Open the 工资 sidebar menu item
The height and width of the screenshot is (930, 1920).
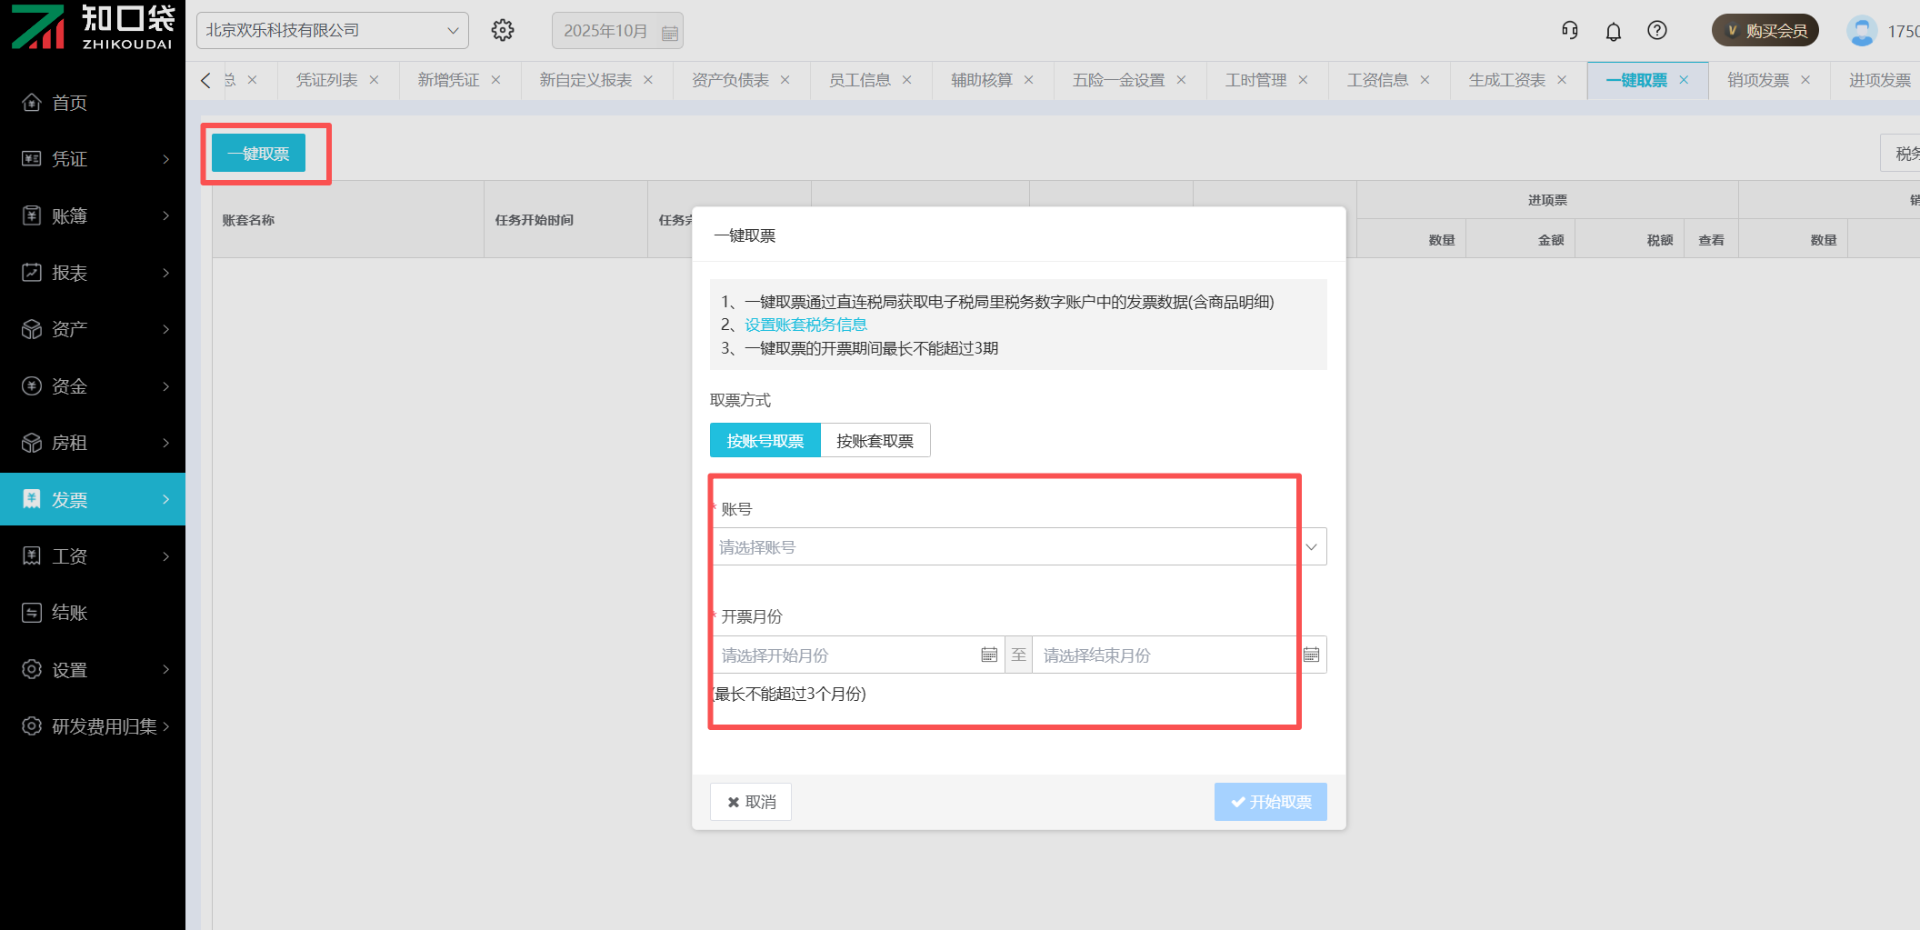click(93, 556)
